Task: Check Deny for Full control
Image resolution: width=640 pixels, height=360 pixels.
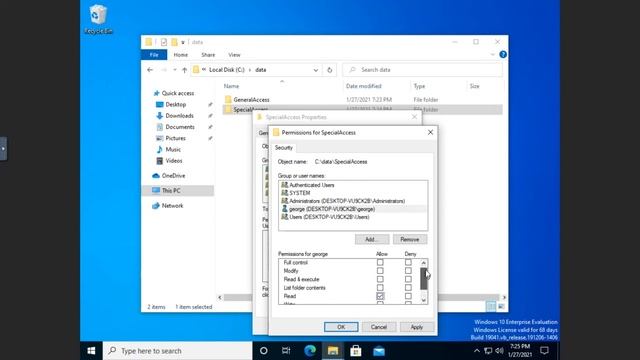Action: tap(408, 262)
